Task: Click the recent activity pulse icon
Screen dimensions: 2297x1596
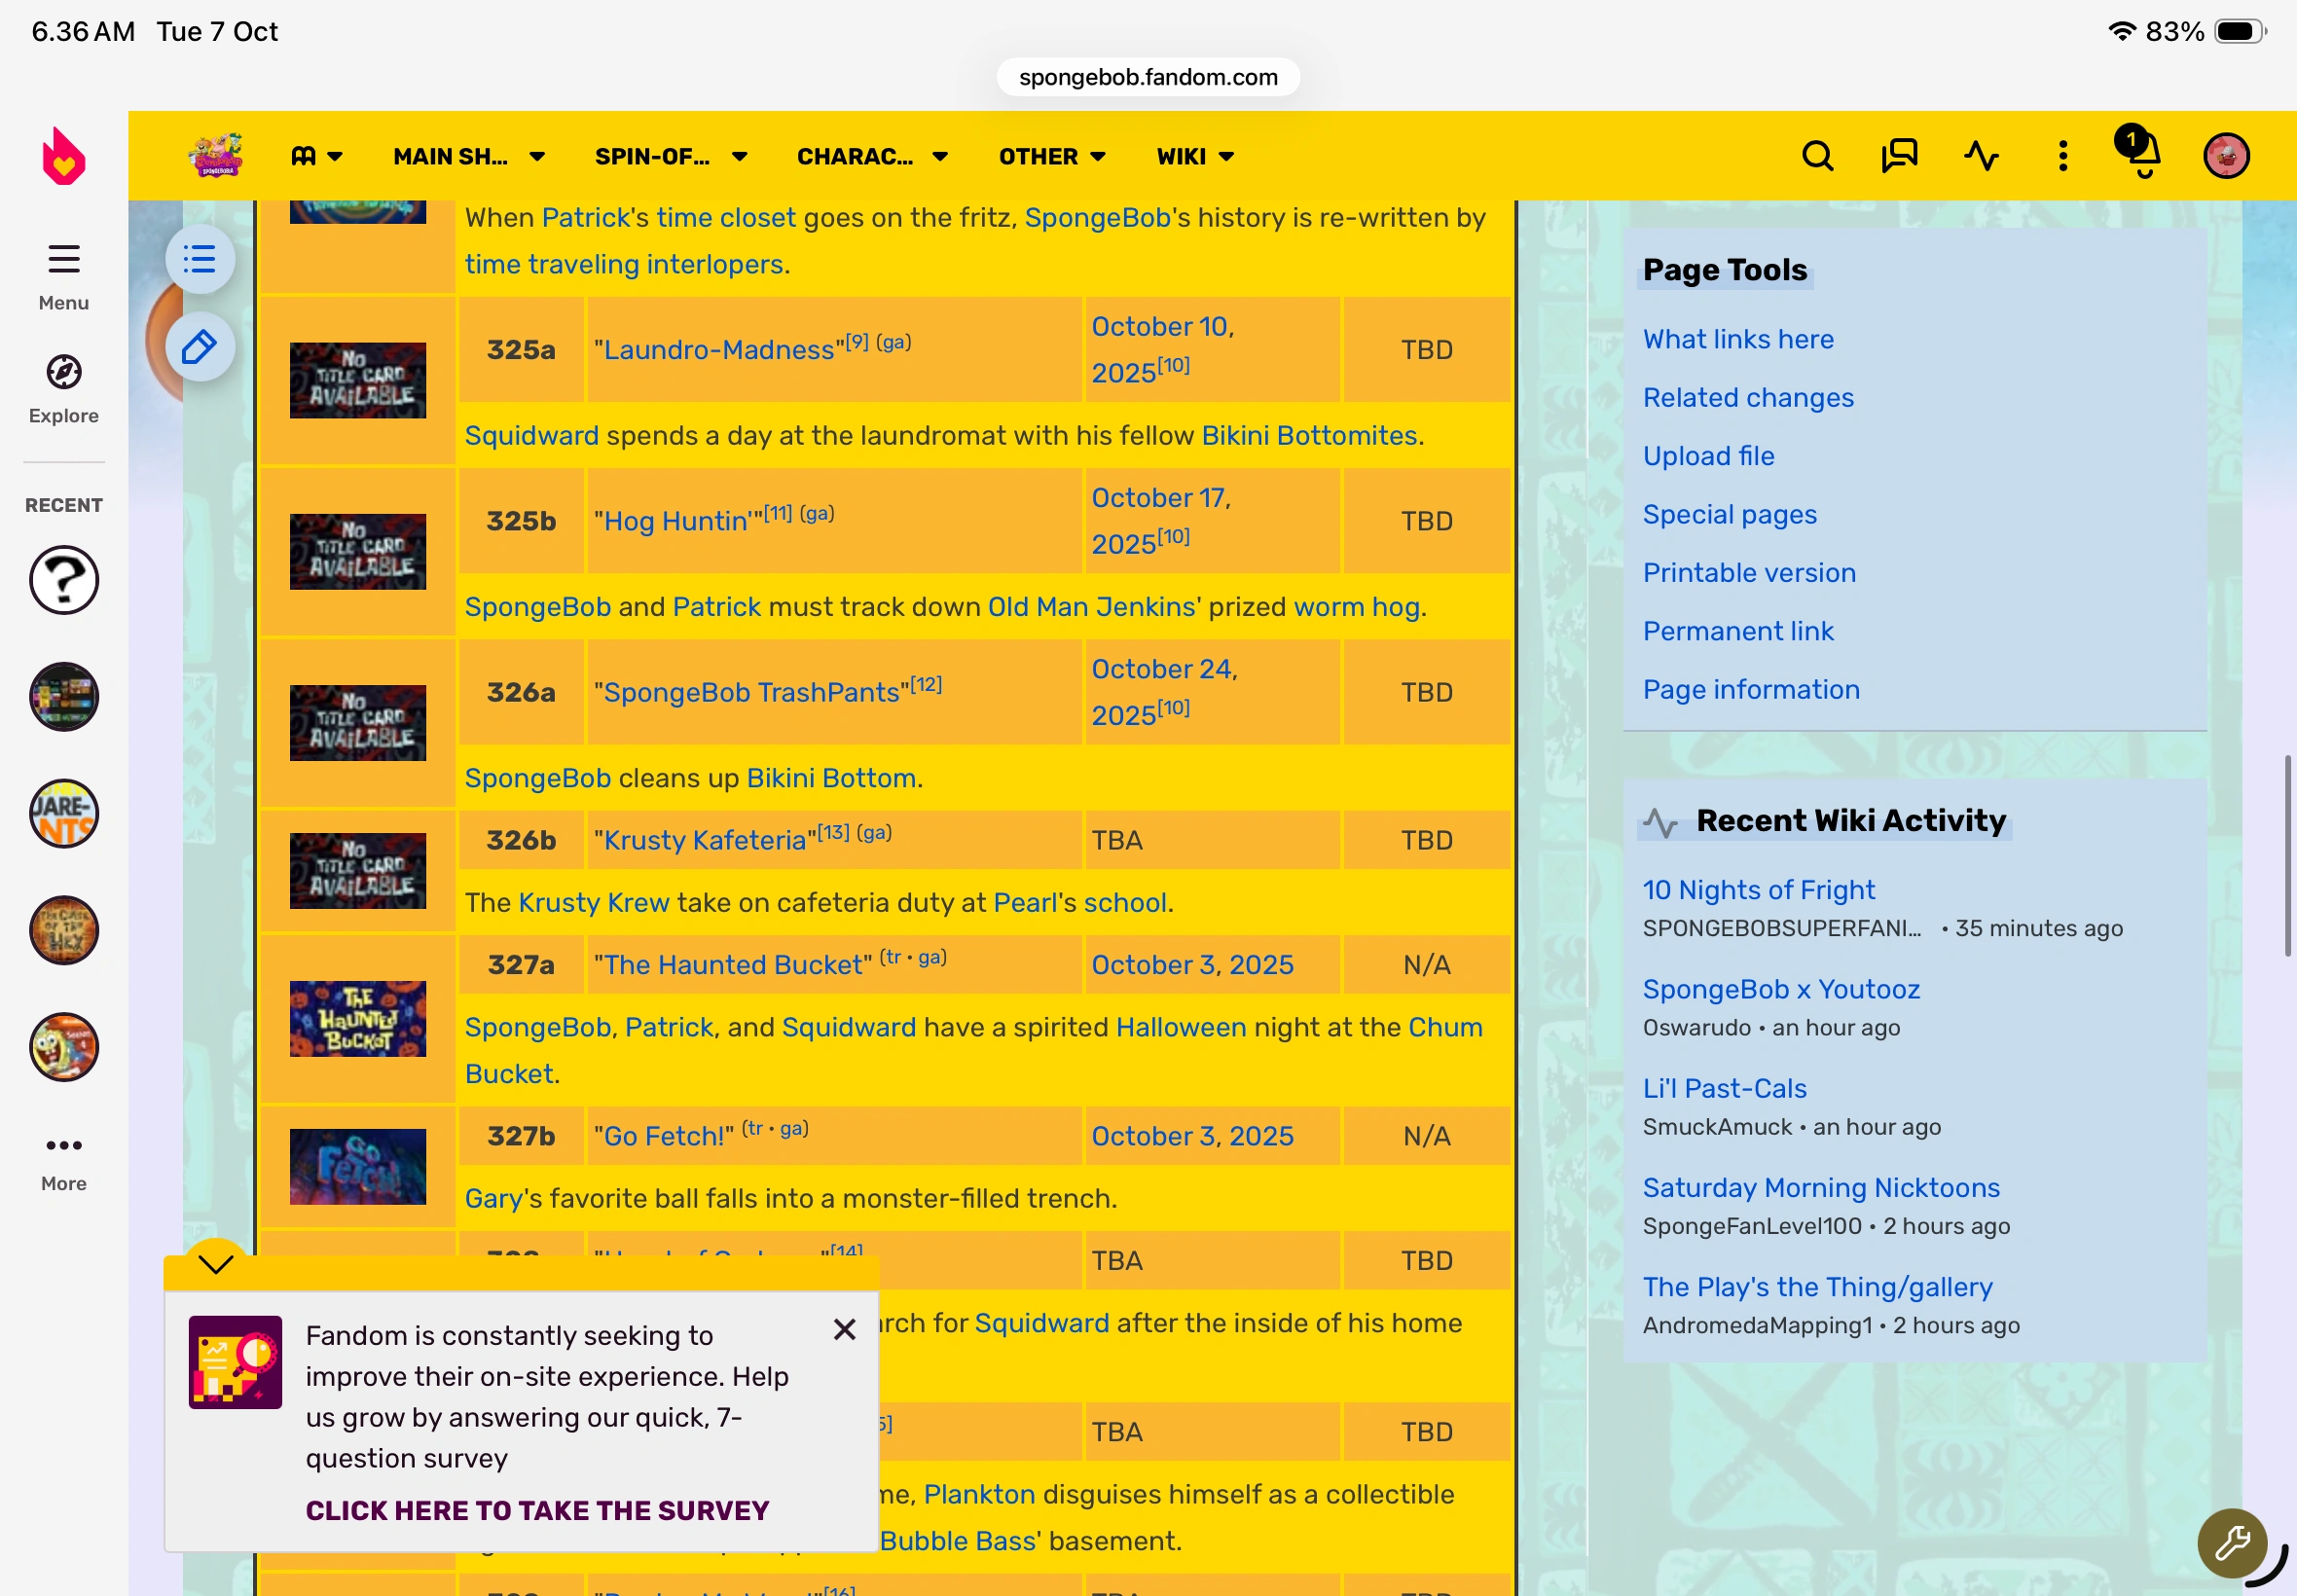Action: pyautogui.click(x=1980, y=156)
